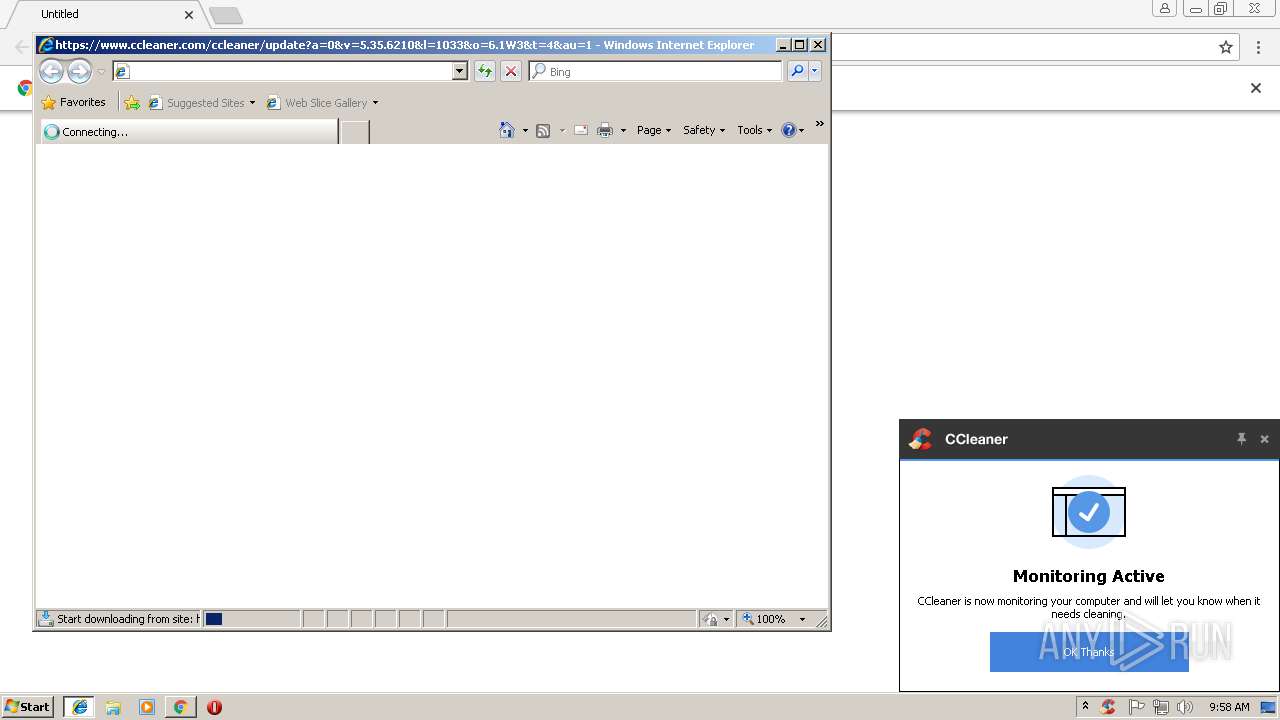Open a new Chrome tab
This screenshot has height=720, width=1280.
[x=226, y=15]
